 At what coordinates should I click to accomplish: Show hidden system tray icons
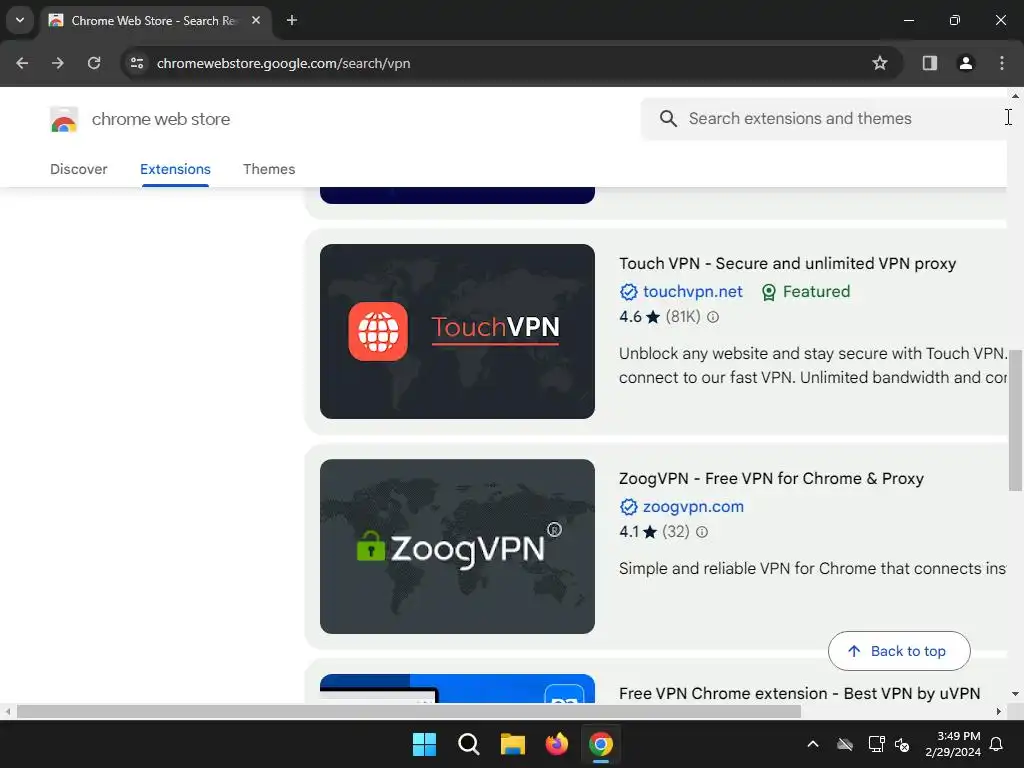[812, 744]
